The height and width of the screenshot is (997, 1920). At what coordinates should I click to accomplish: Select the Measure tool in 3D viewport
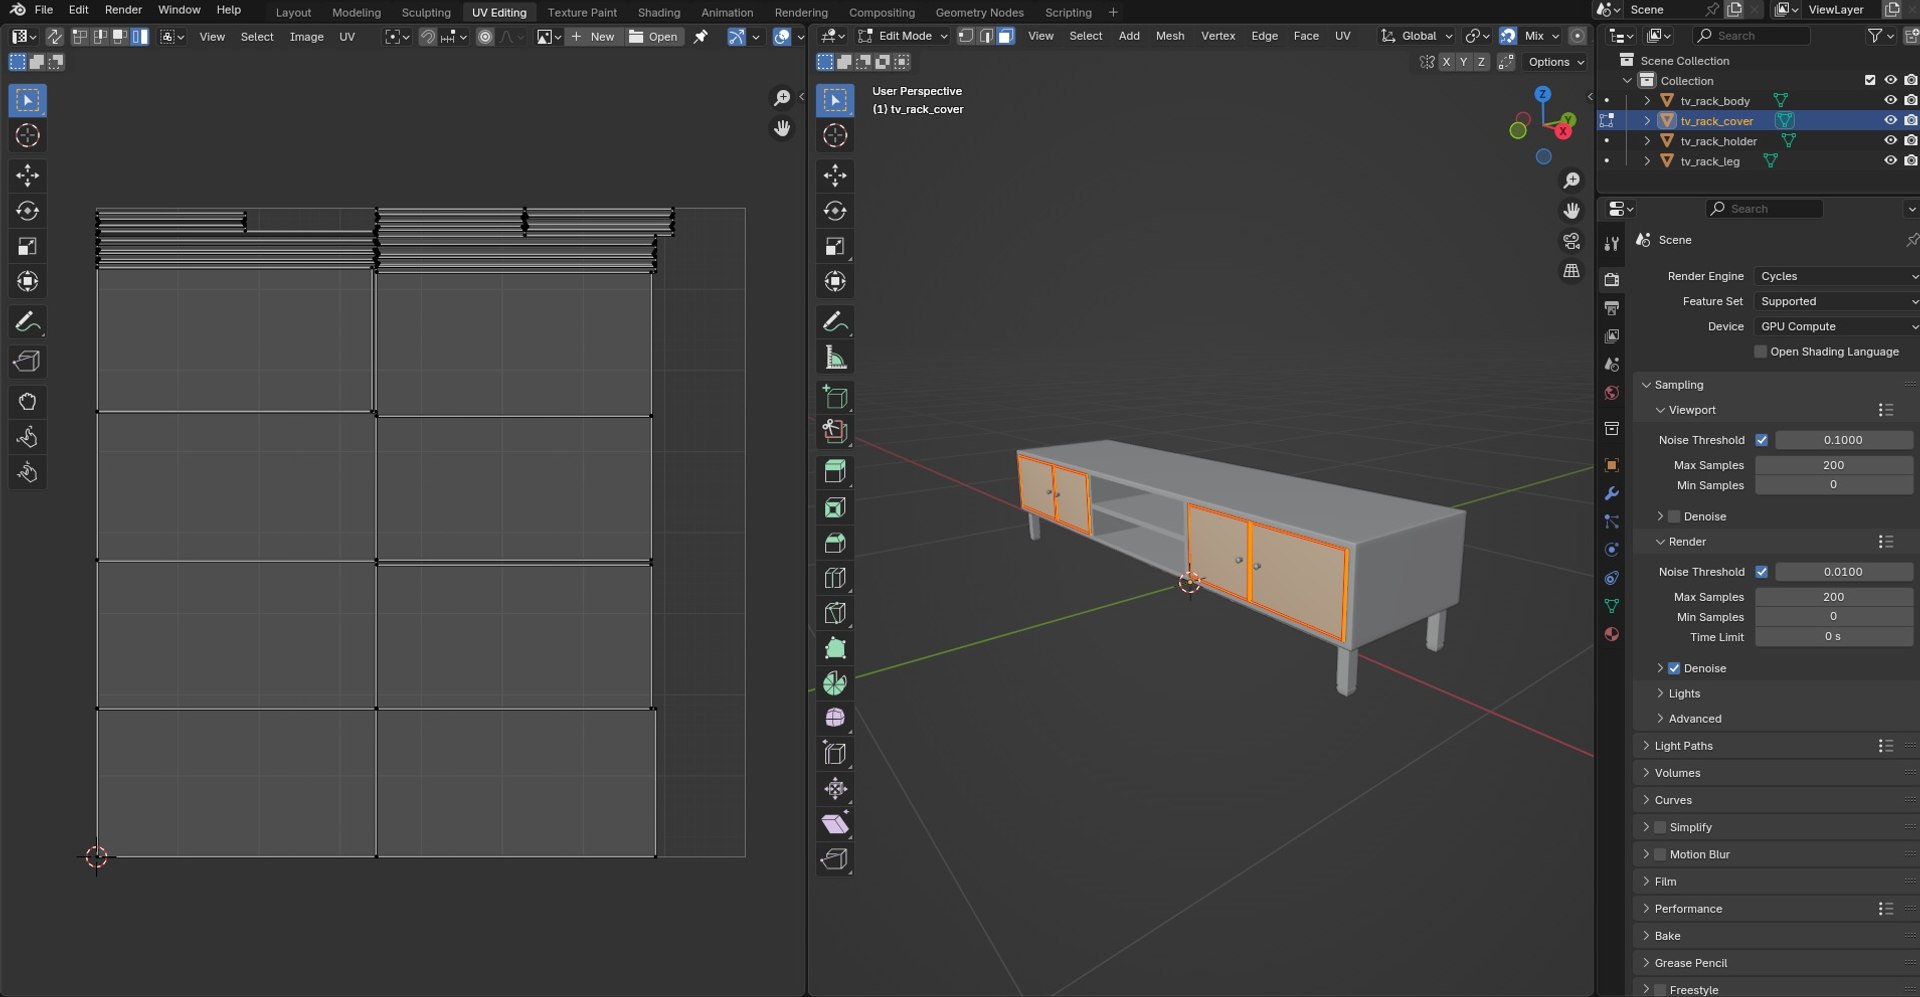coord(835,357)
